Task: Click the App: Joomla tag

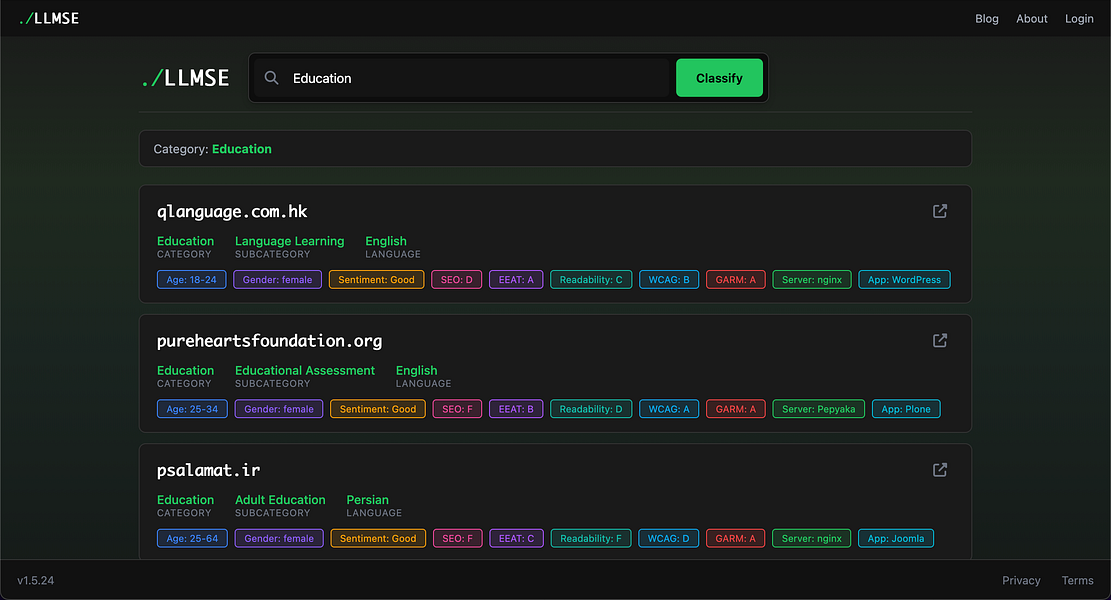Action: [x=896, y=538]
